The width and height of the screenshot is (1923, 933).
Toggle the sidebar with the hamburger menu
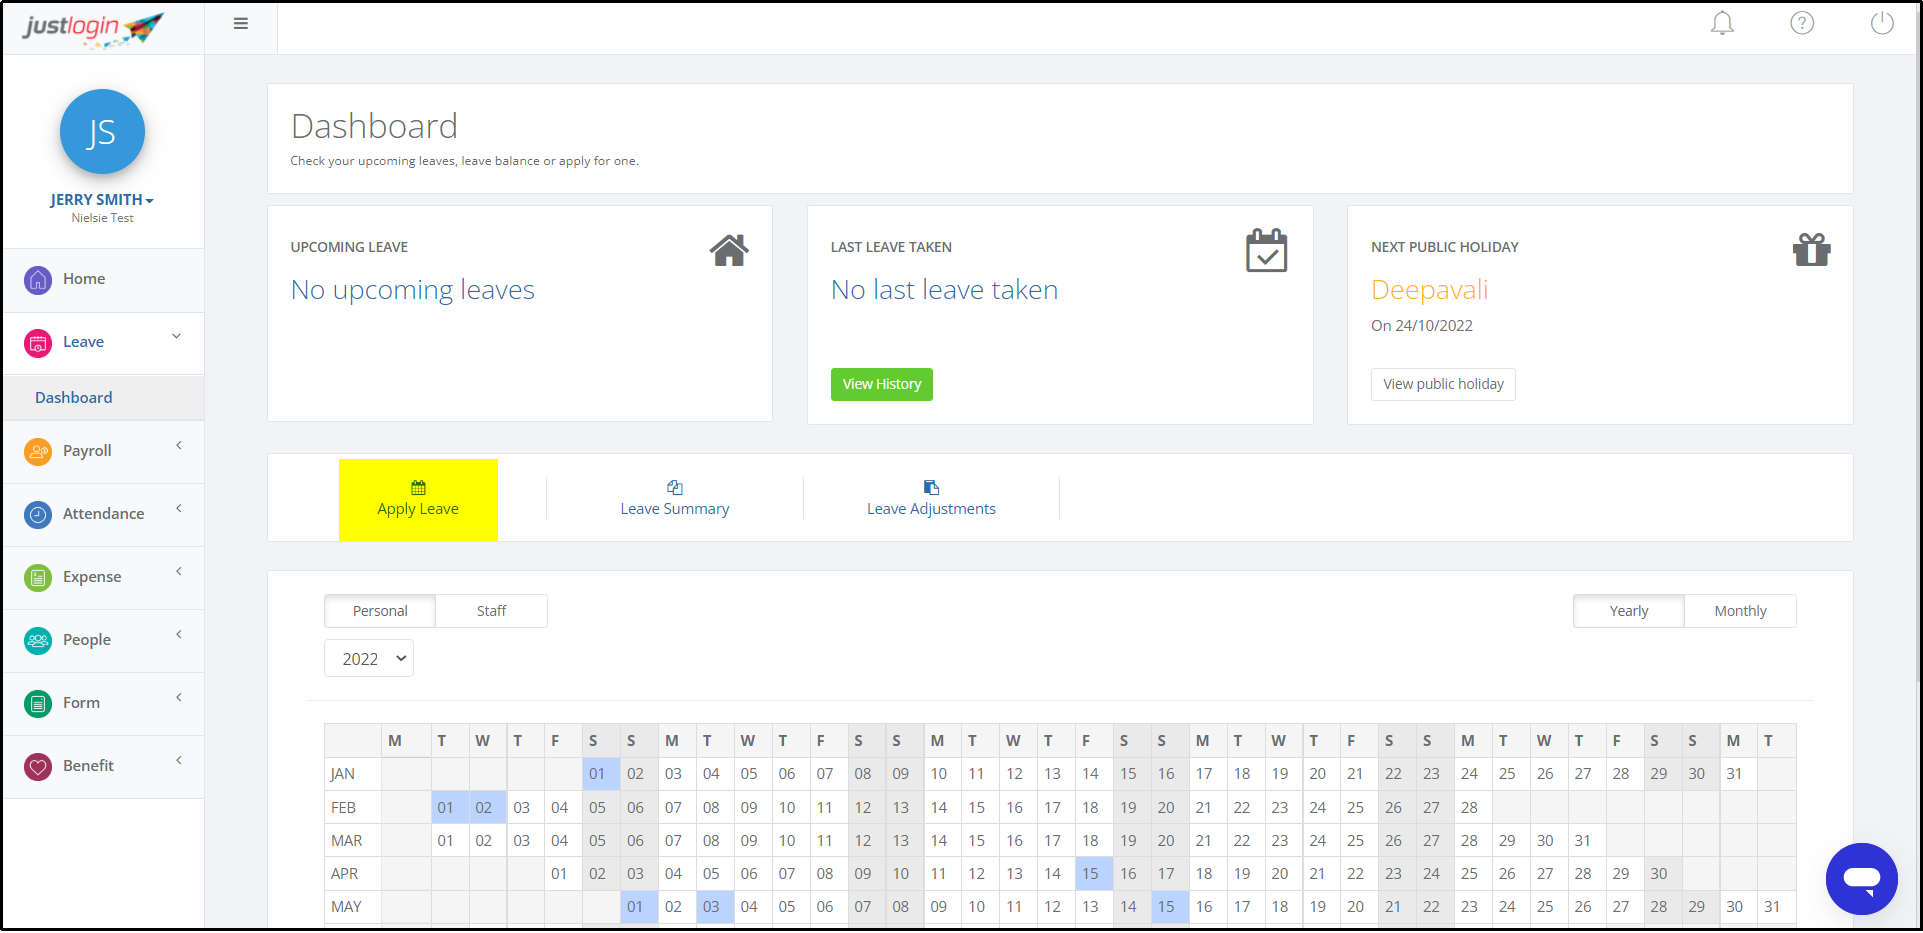point(240,22)
